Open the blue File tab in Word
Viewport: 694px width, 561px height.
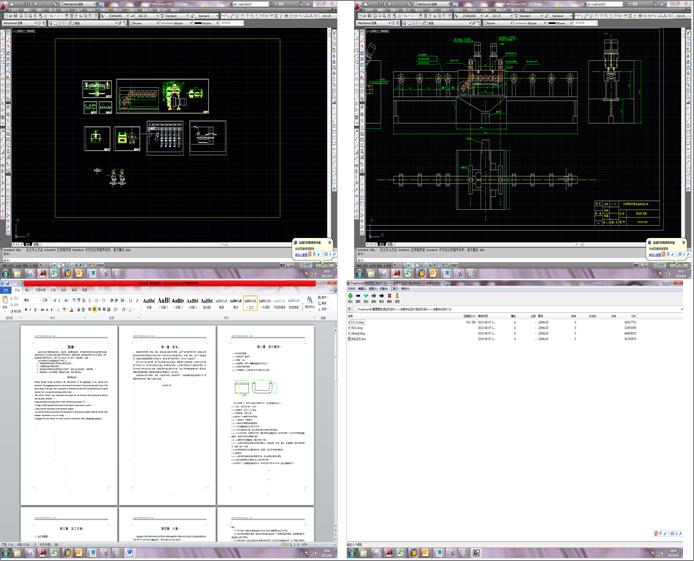point(6,290)
